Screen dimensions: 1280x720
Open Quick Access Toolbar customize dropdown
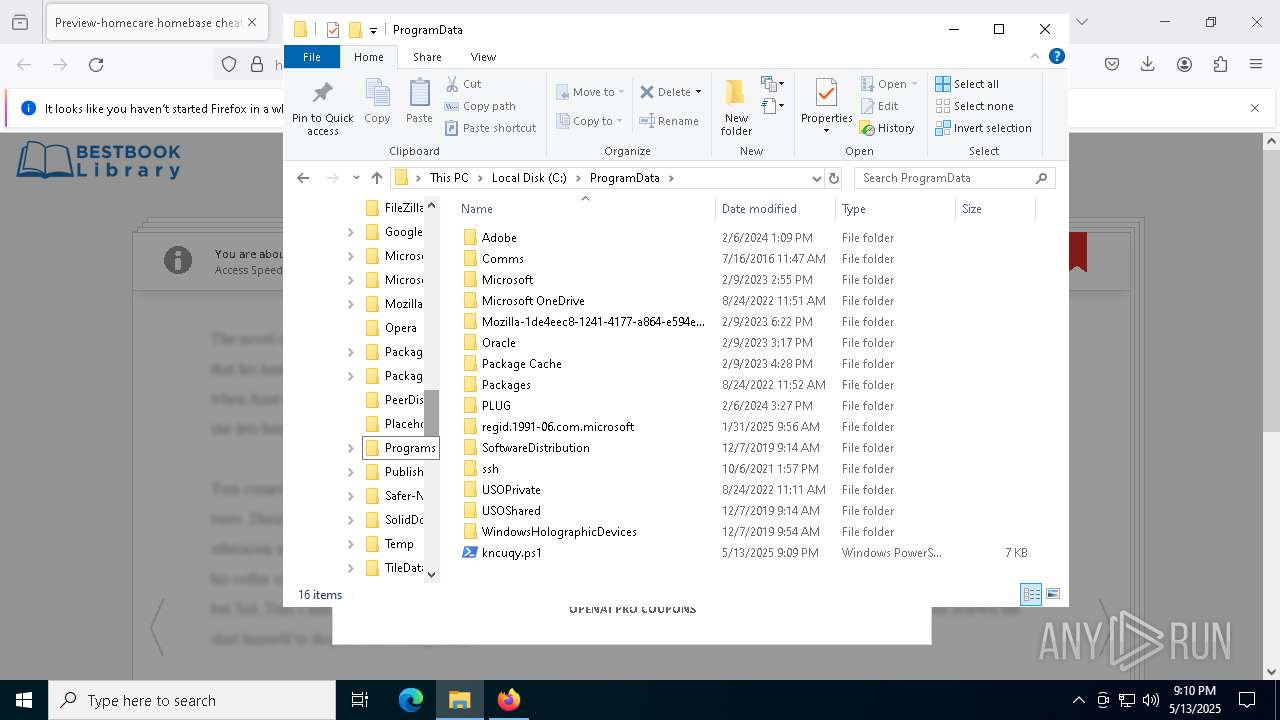(373, 31)
